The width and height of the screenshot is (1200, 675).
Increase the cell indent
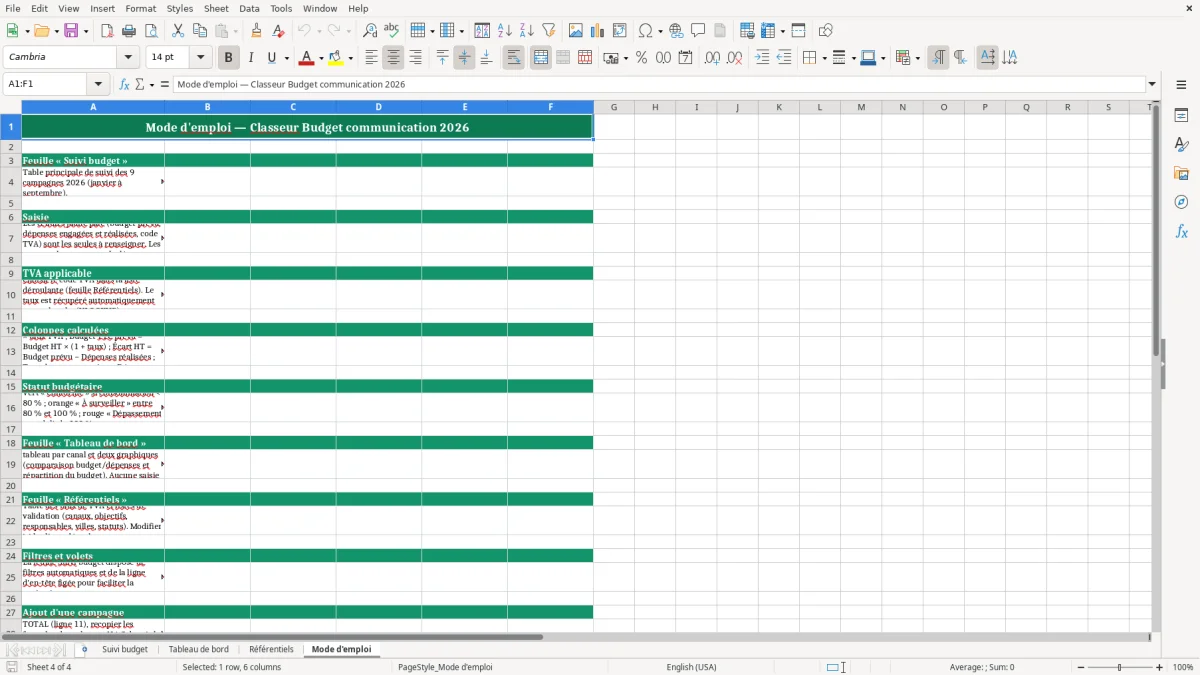(762, 58)
